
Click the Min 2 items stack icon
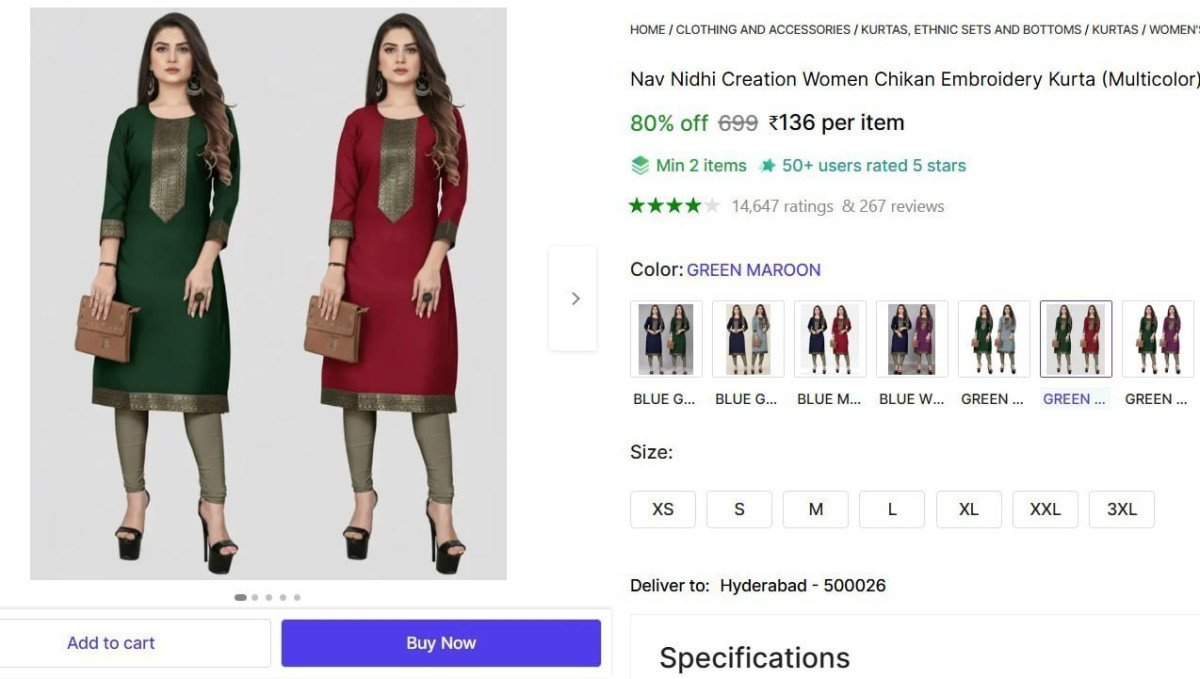[640, 166]
